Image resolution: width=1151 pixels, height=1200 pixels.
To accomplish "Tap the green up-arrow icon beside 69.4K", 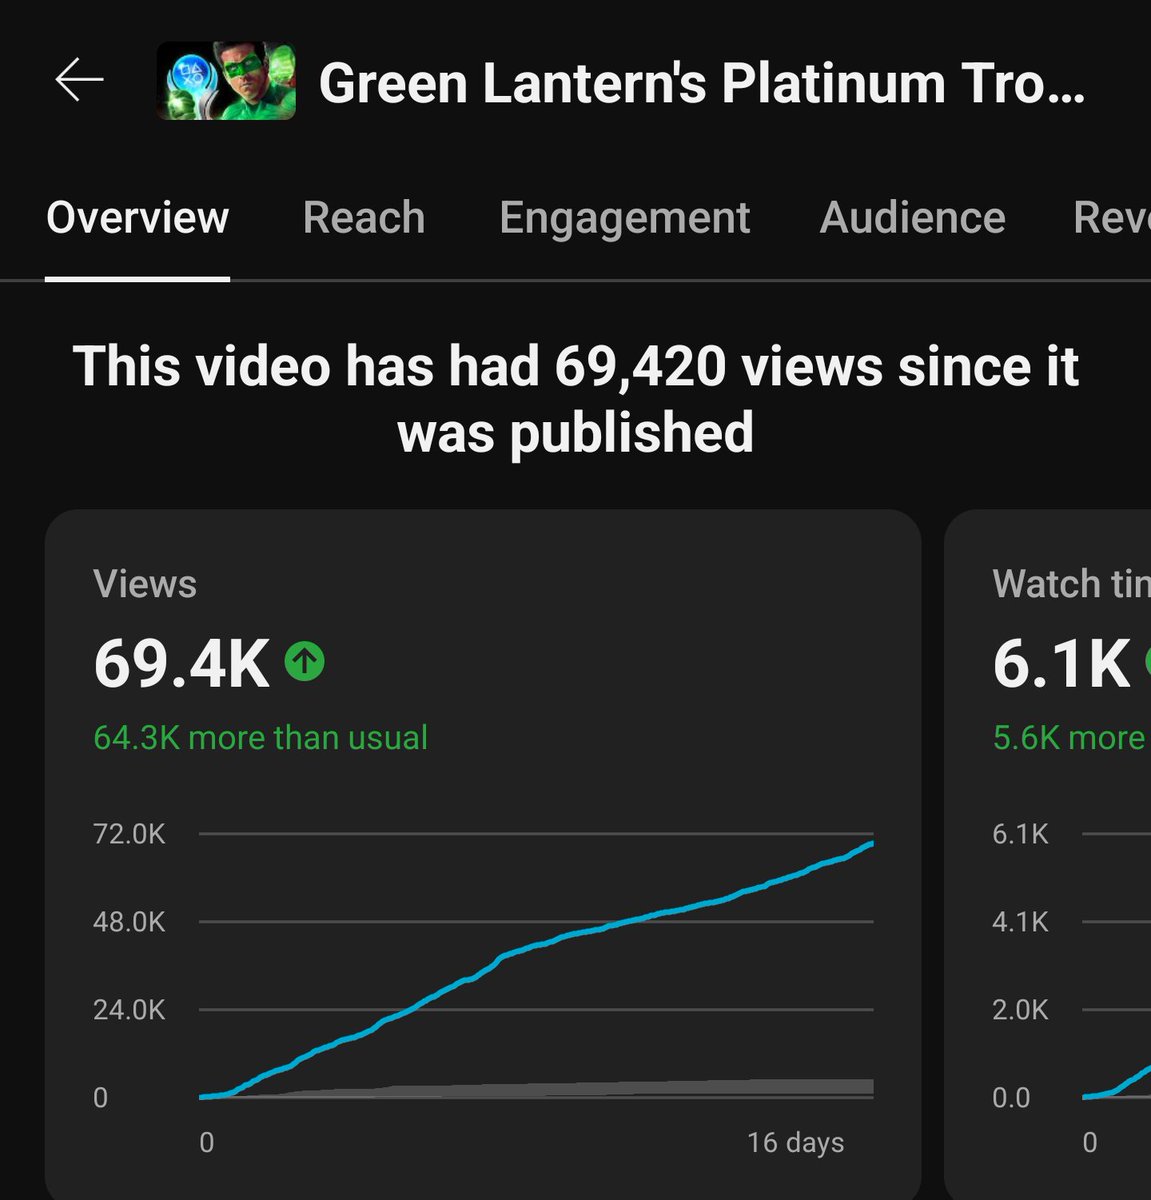I will click(x=305, y=661).
